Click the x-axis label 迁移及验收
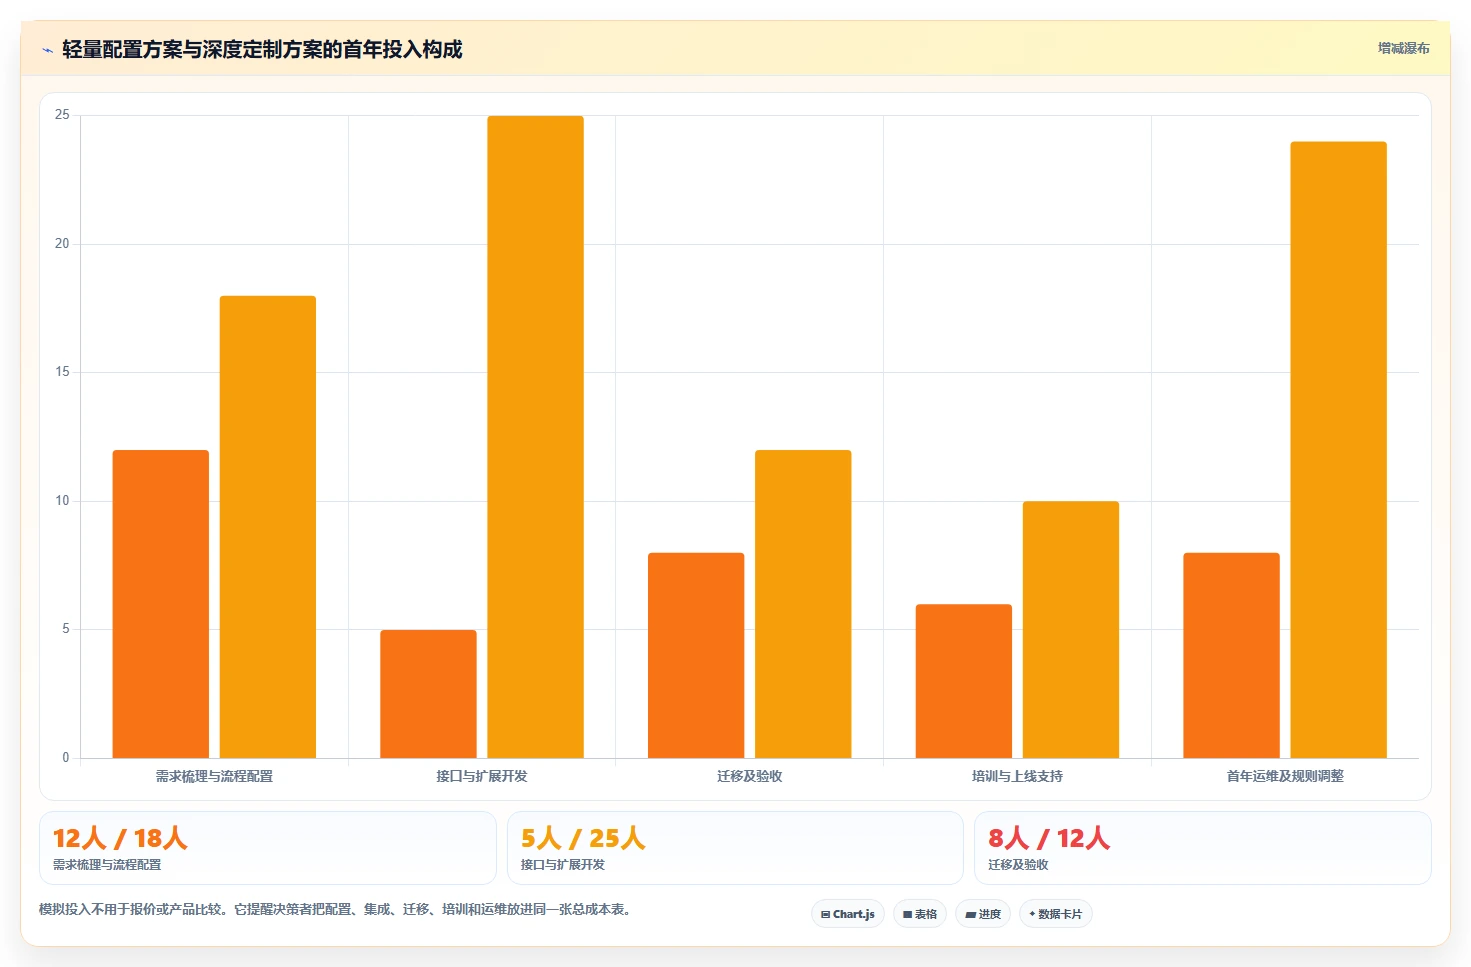 point(750,776)
